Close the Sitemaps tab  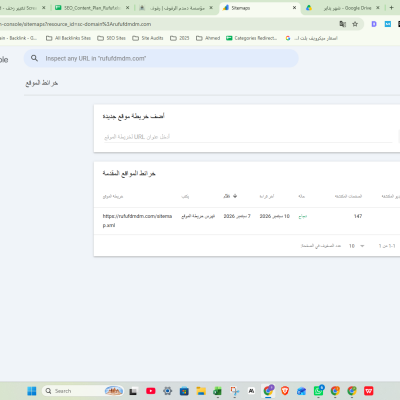click(294, 8)
